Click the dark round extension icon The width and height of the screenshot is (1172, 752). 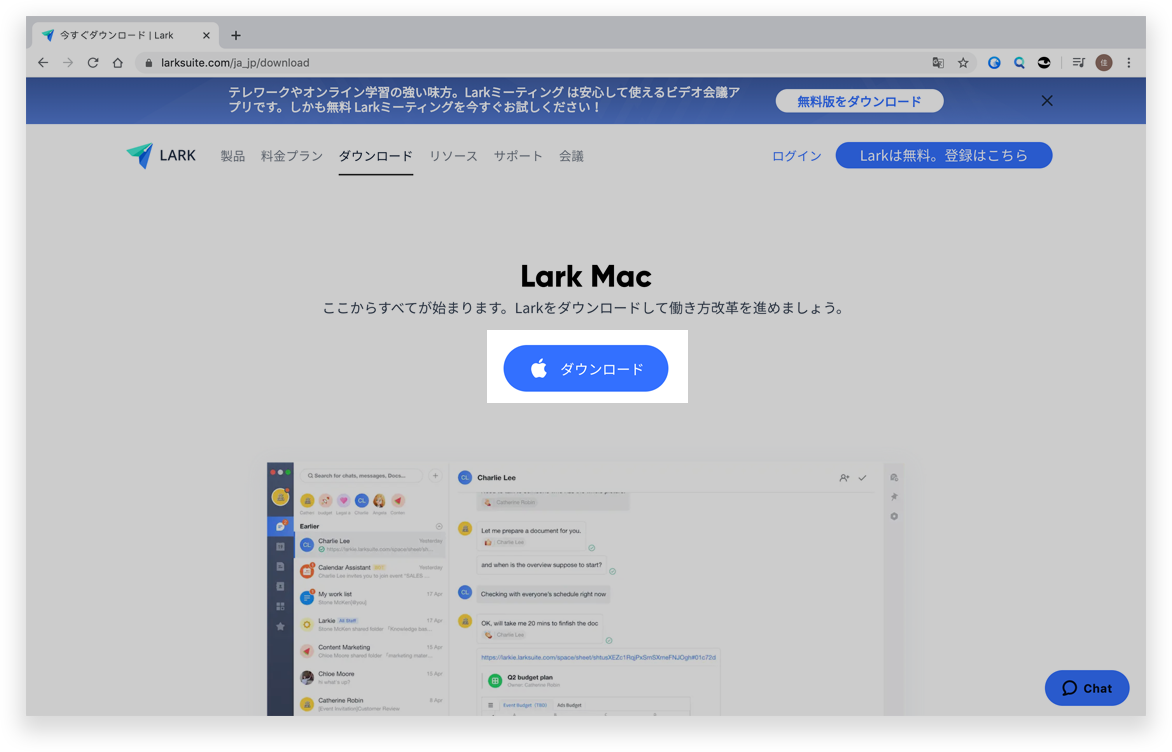1044,63
